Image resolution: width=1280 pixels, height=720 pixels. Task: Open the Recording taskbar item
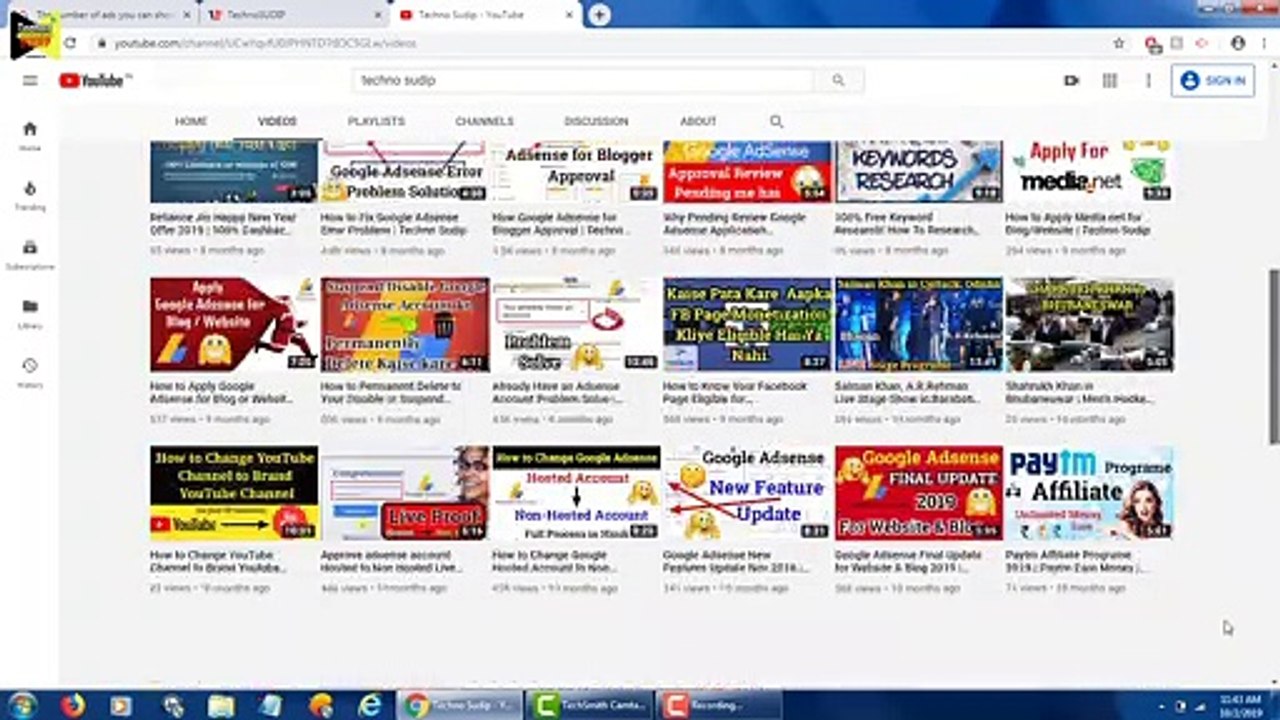[x=719, y=706]
